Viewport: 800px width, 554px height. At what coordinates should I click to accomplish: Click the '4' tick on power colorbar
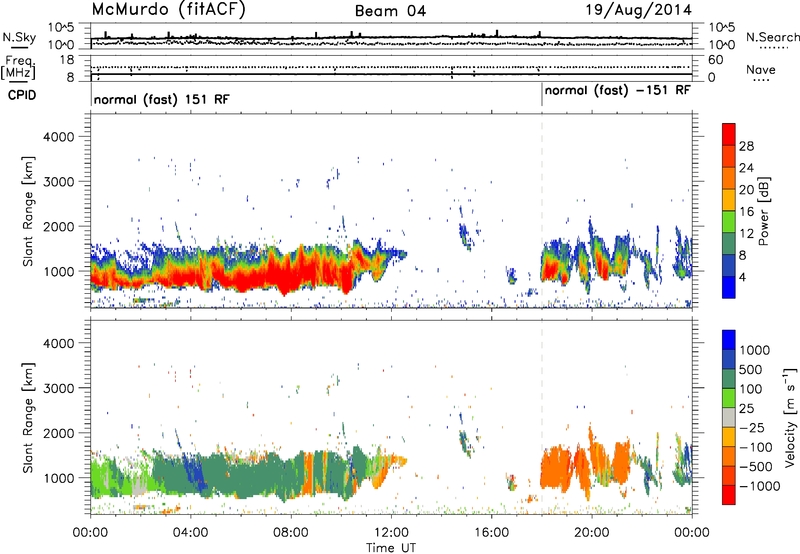pyautogui.click(x=743, y=277)
